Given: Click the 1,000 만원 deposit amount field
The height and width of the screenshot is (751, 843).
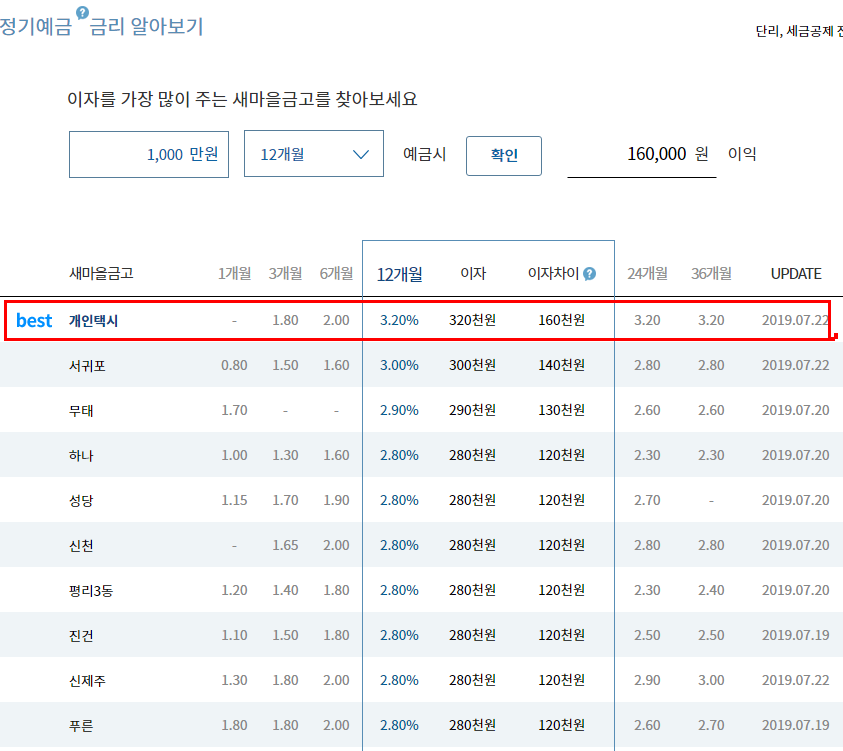Looking at the screenshot, I should click(x=149, y=154).
